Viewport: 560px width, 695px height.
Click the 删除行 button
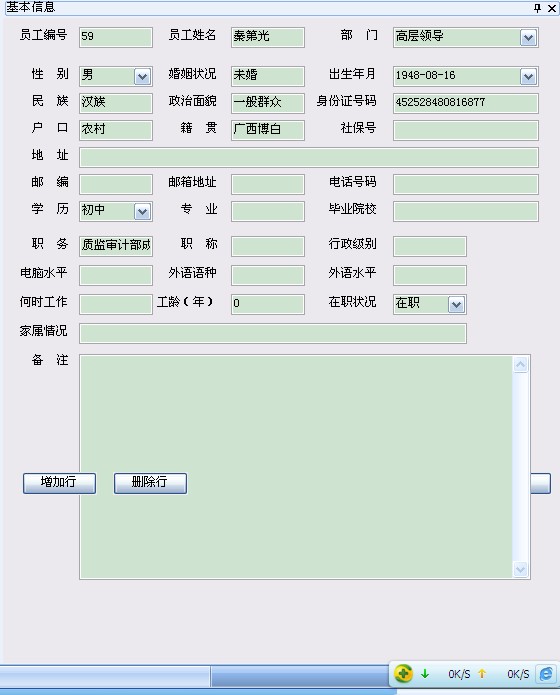[x=150, y=483]
